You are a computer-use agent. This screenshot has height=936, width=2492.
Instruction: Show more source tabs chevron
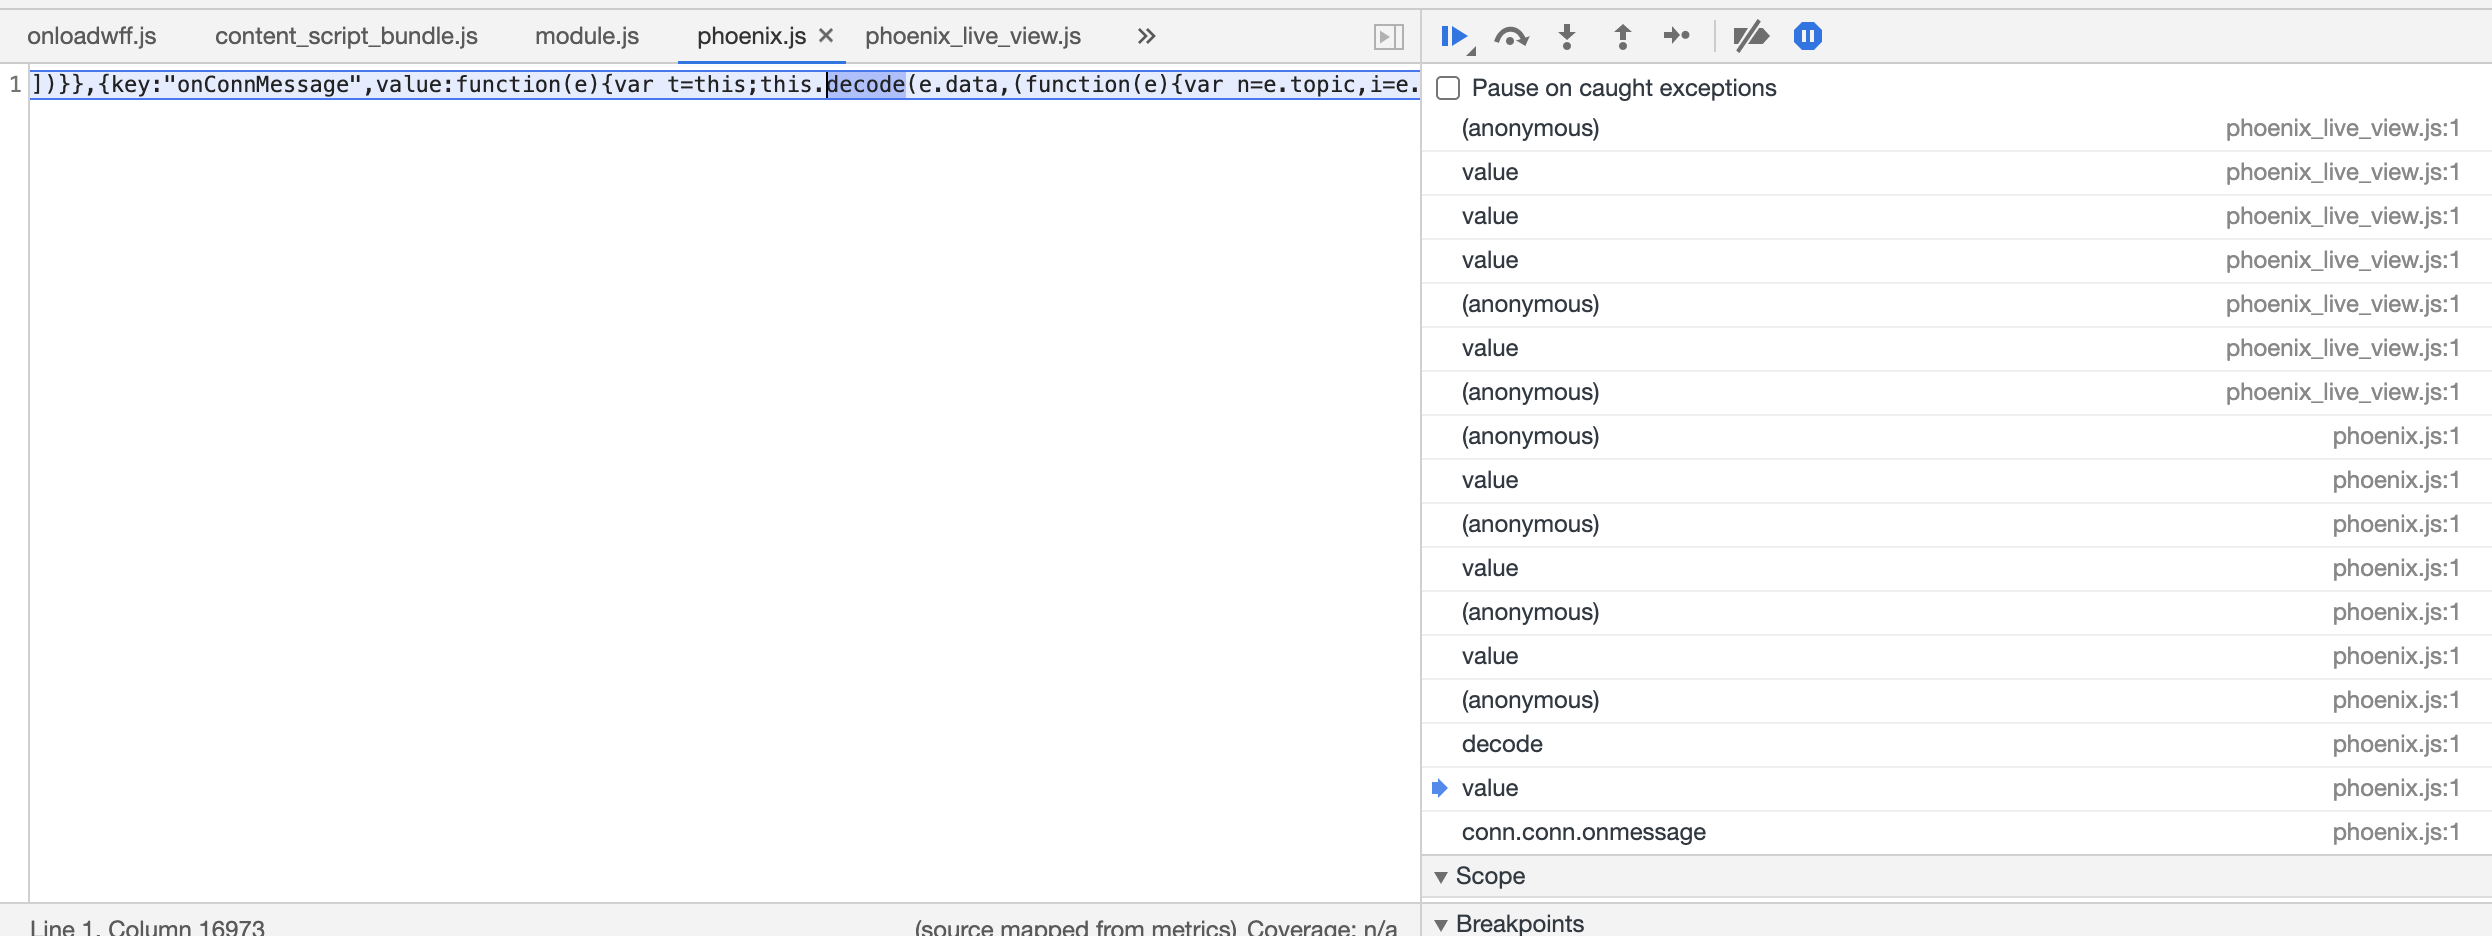(1146, 36)
